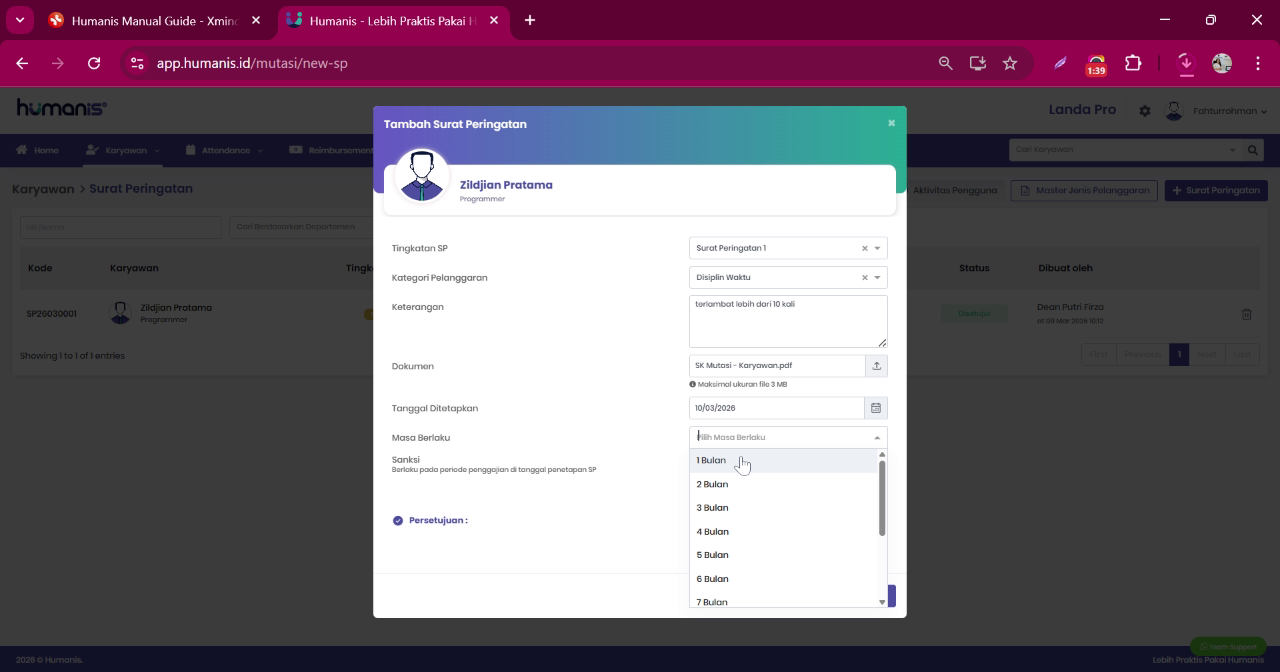Click the SK Mutasi - Karyawan.pdf field
Screen dimensions: 1280x672
tap(777, 366)
